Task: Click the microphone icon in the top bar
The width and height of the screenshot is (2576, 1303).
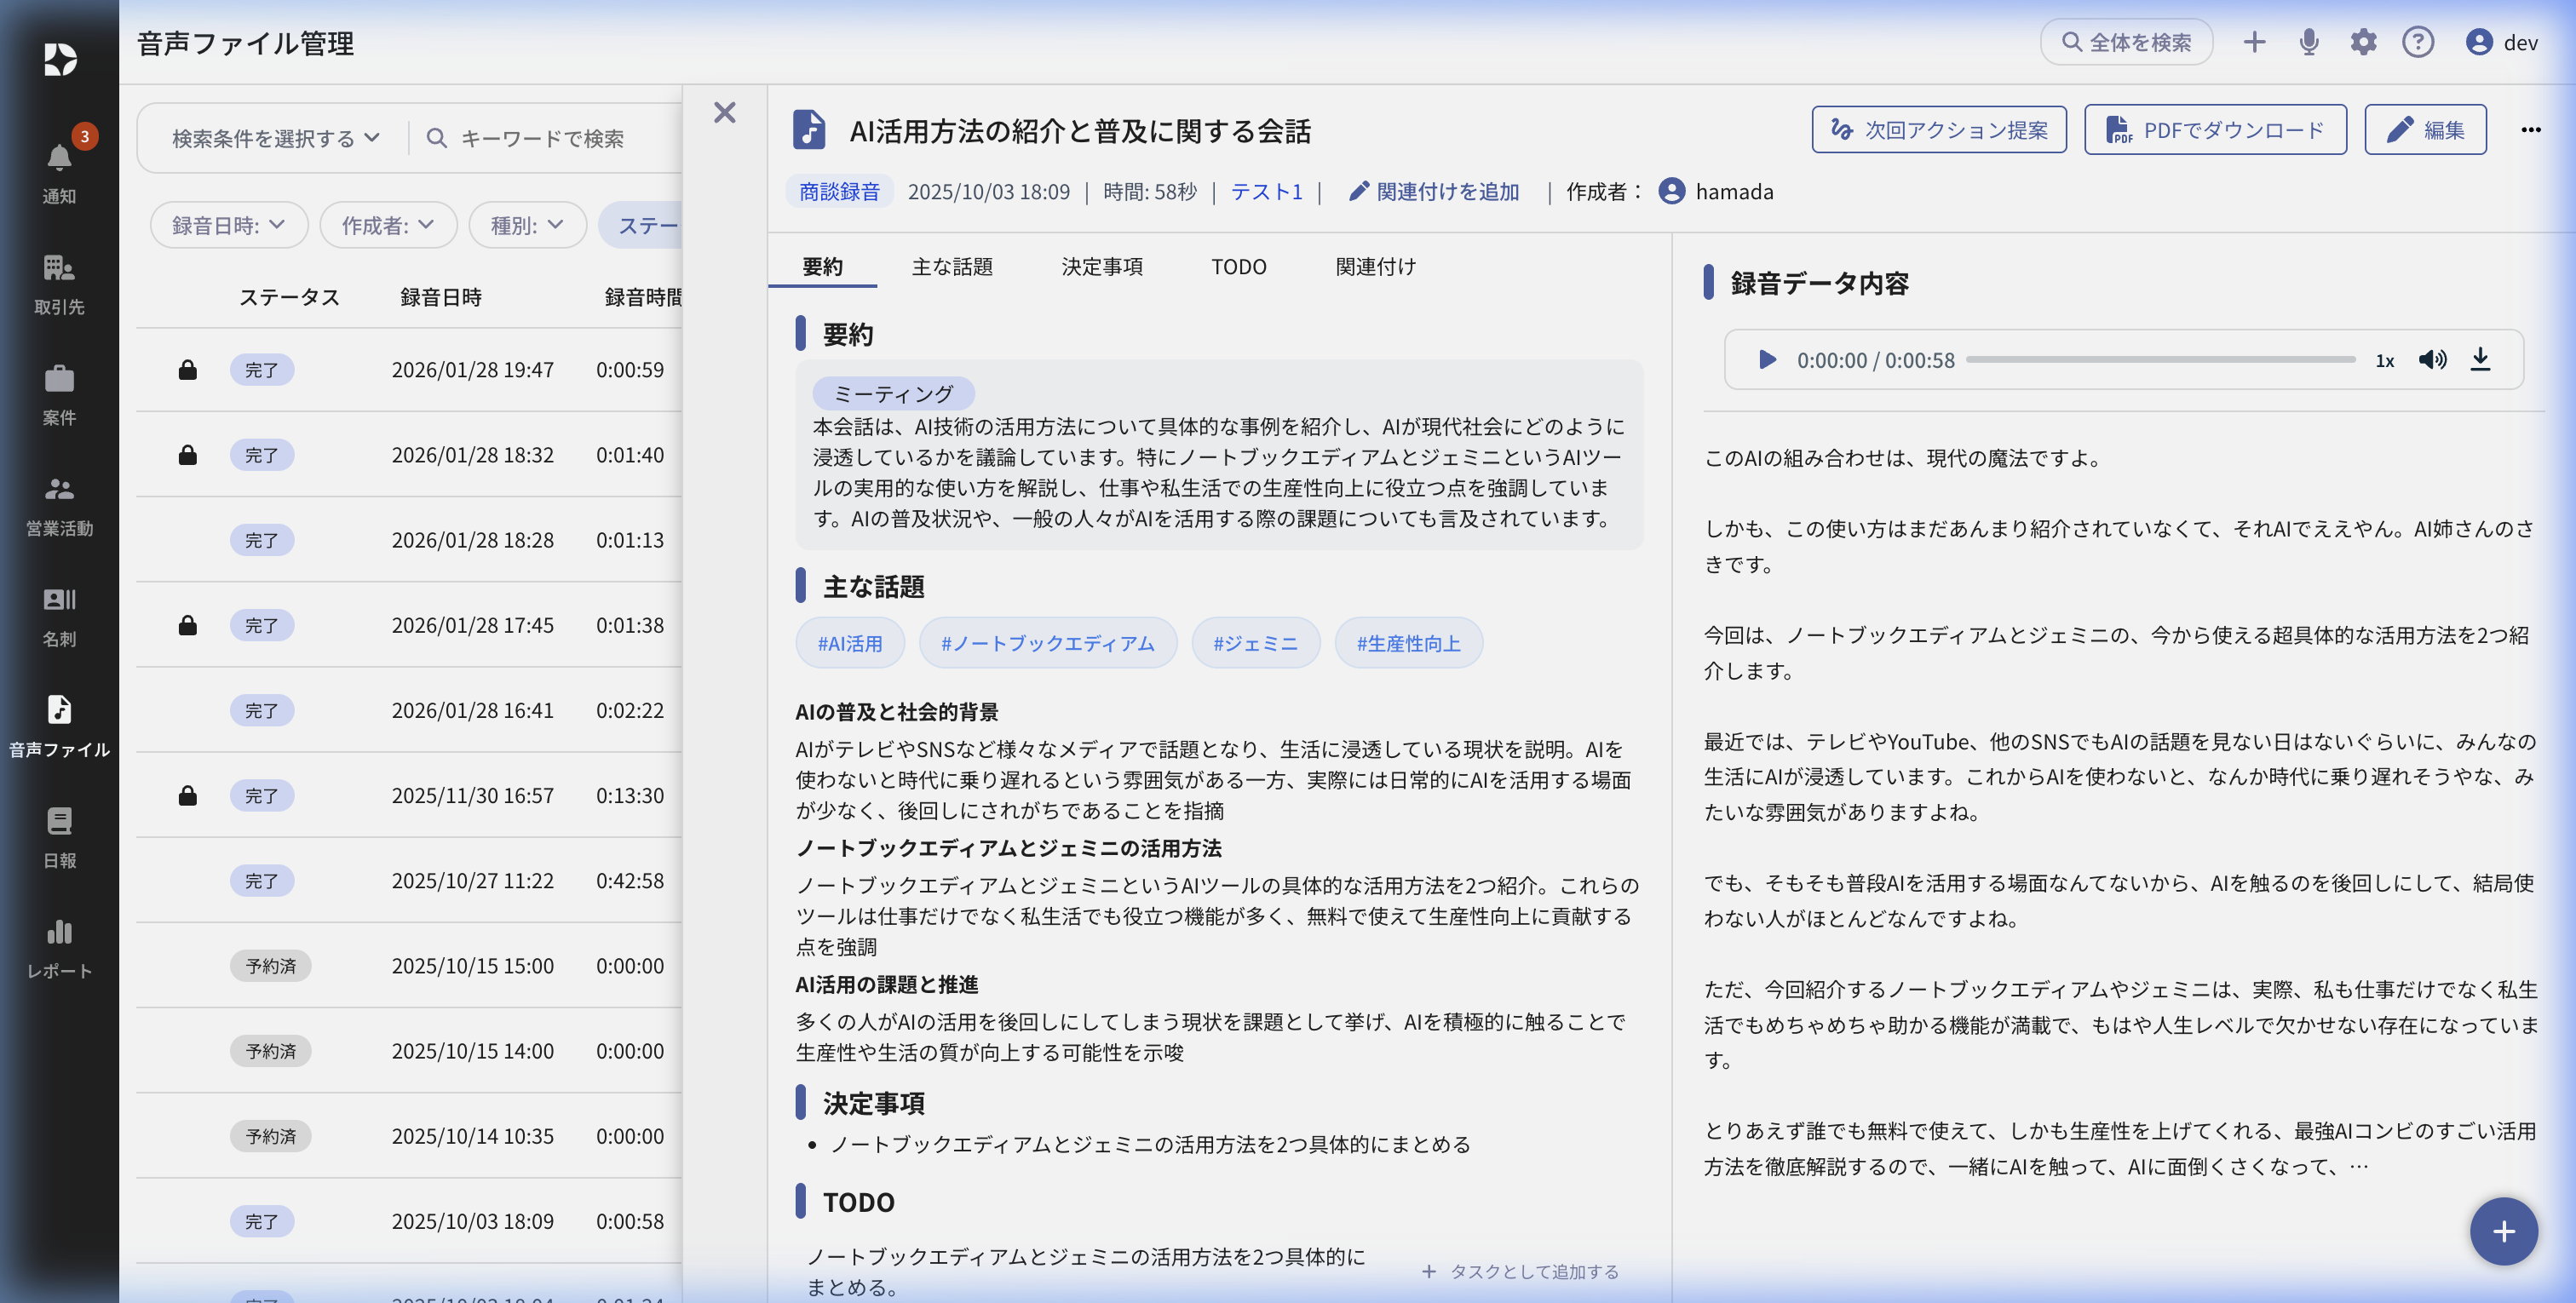Action: [x=2309, y=42]
